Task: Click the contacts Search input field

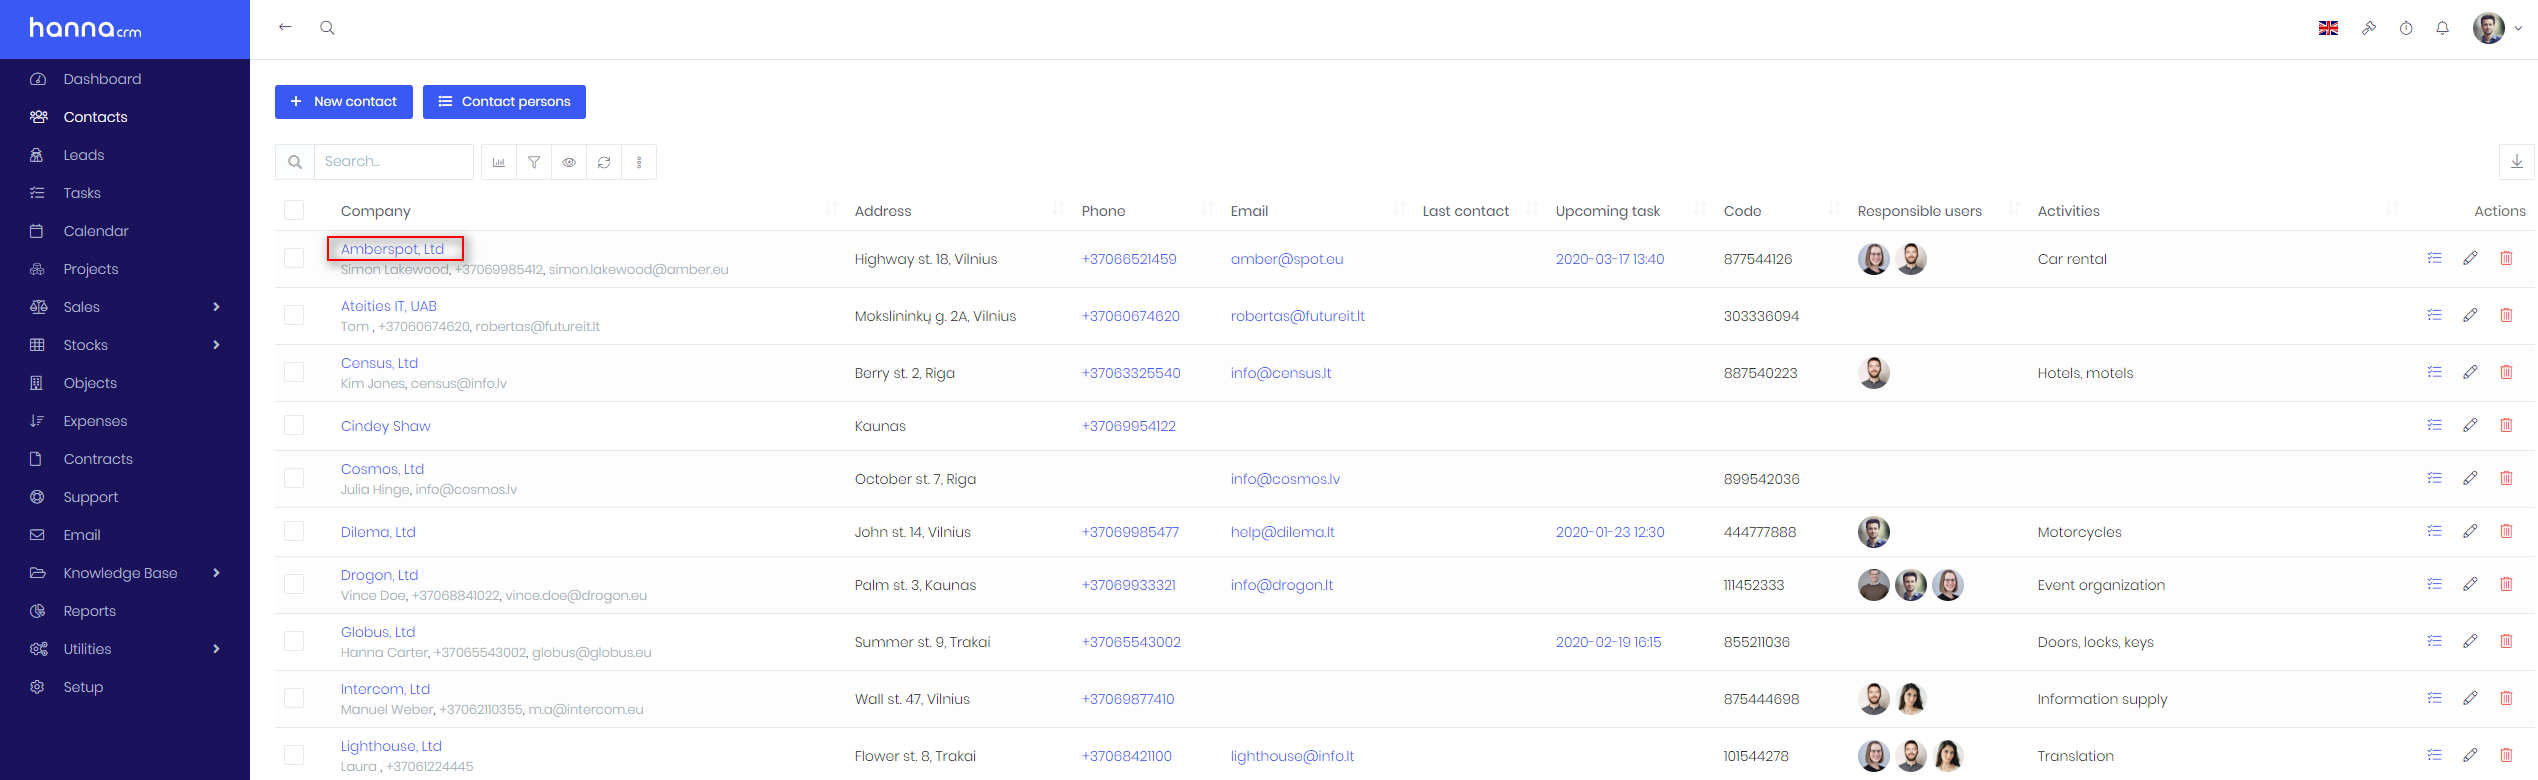Action: click(x=394, y=162)
